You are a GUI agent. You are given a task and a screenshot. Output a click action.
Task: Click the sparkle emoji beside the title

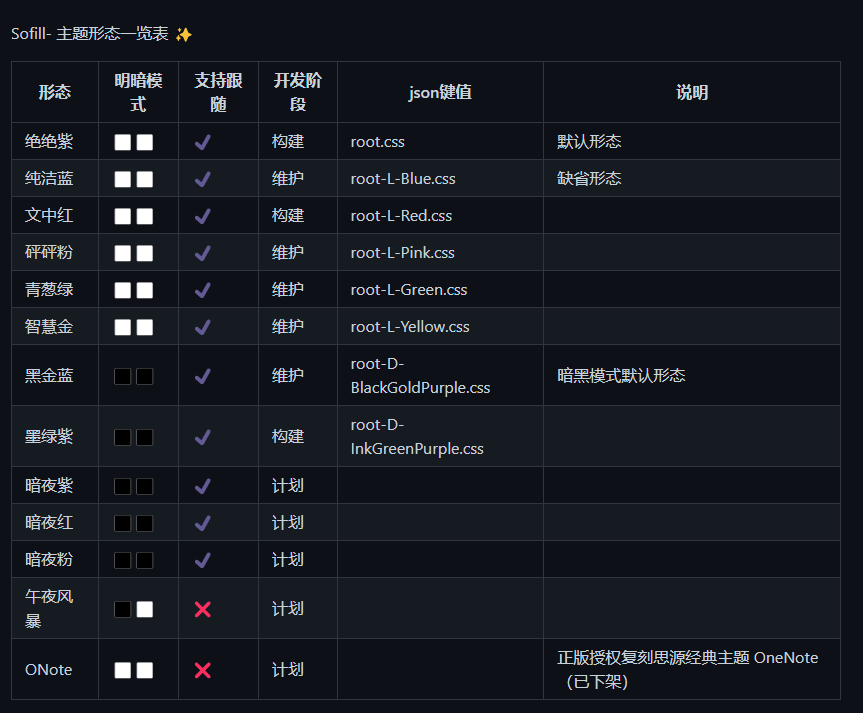(184, 35)
